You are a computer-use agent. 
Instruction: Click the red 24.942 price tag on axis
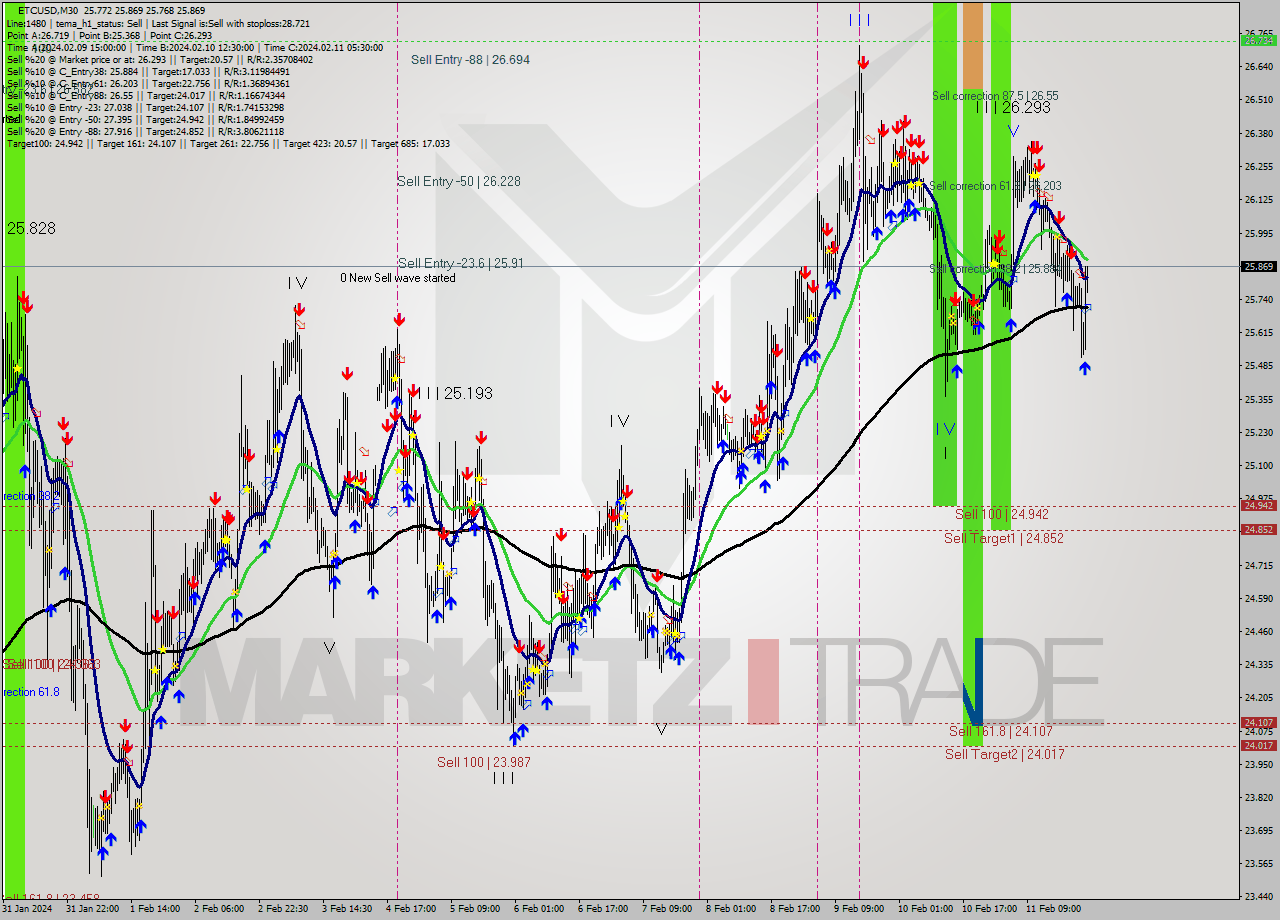tap(1258, 506)
